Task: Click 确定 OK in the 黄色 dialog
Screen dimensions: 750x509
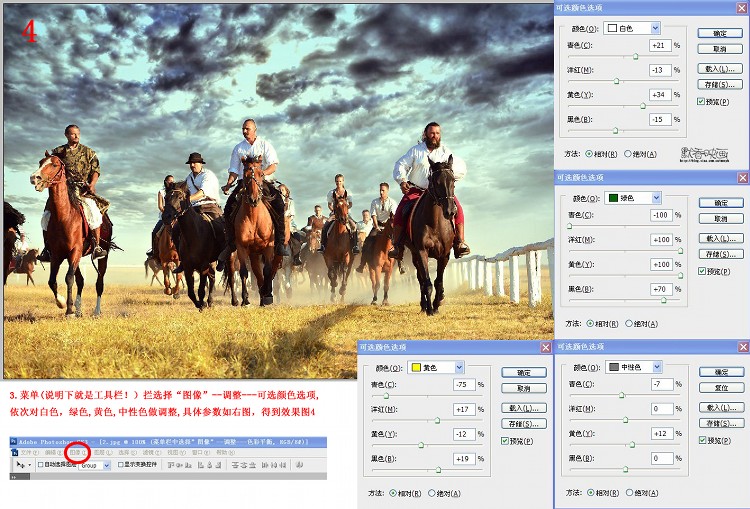Action: [x=524, y=372]
